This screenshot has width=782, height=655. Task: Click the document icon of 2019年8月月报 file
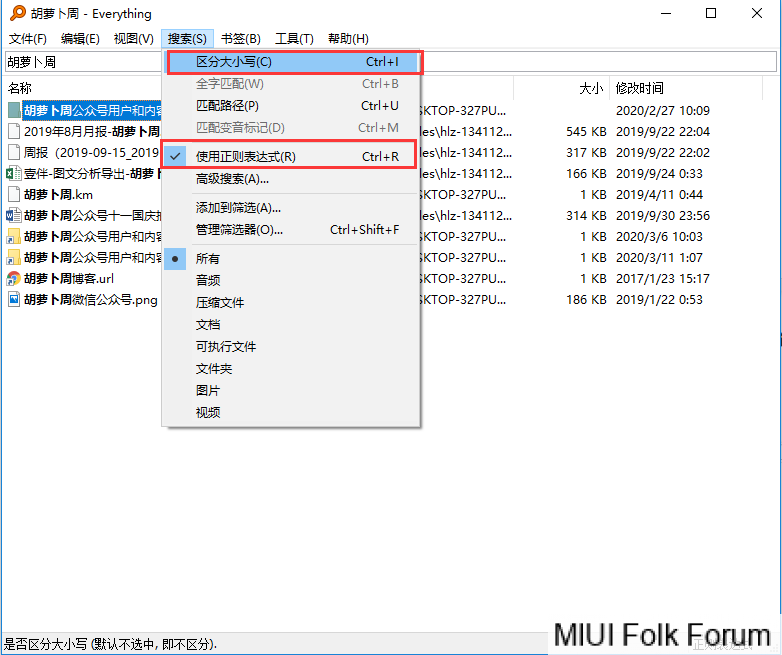[x=14, y=131]
